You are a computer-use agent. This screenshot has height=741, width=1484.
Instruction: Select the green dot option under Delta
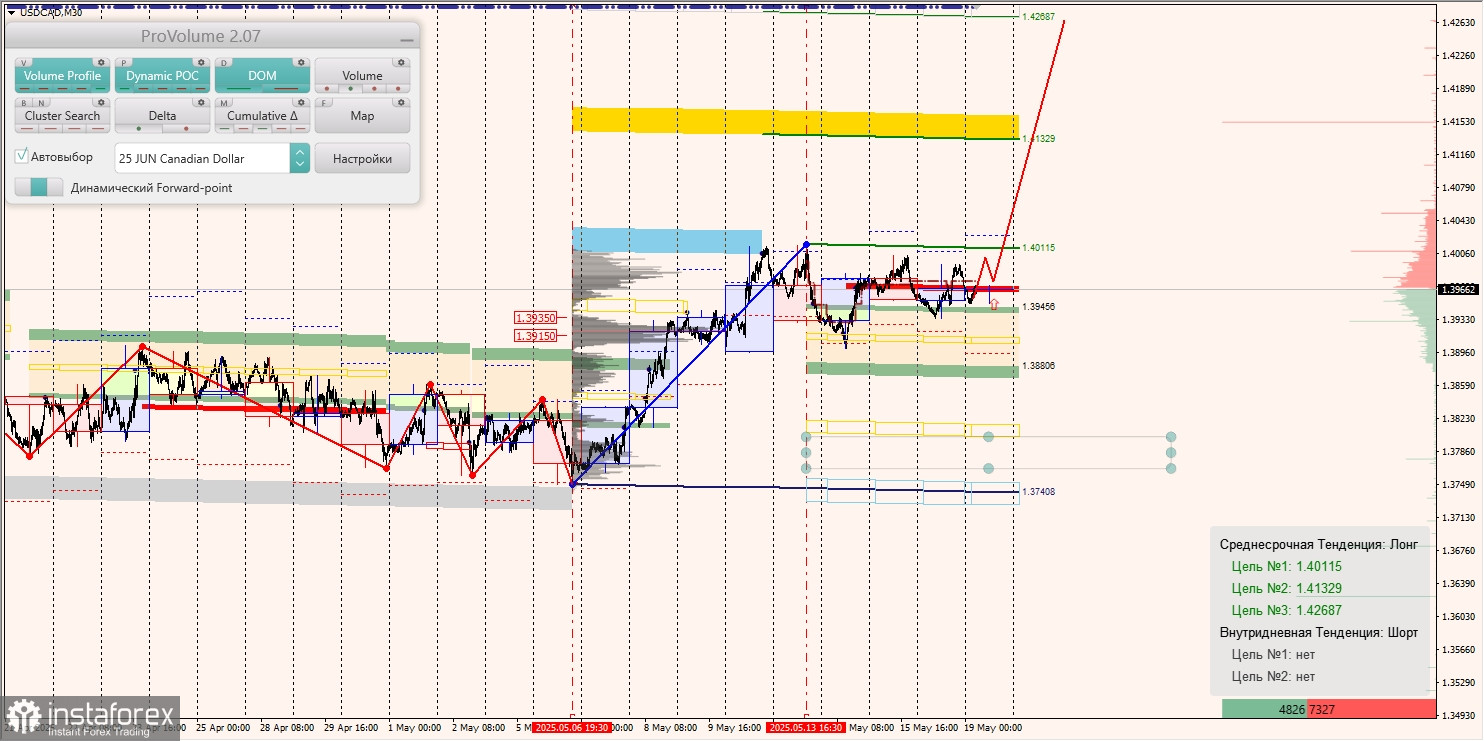(137, 128)
